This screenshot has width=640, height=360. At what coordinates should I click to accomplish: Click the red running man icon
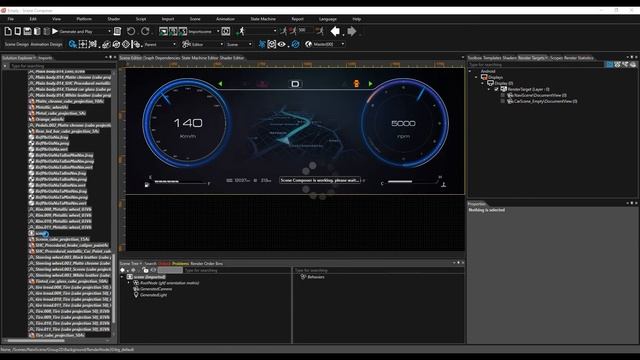coord(293,31)
